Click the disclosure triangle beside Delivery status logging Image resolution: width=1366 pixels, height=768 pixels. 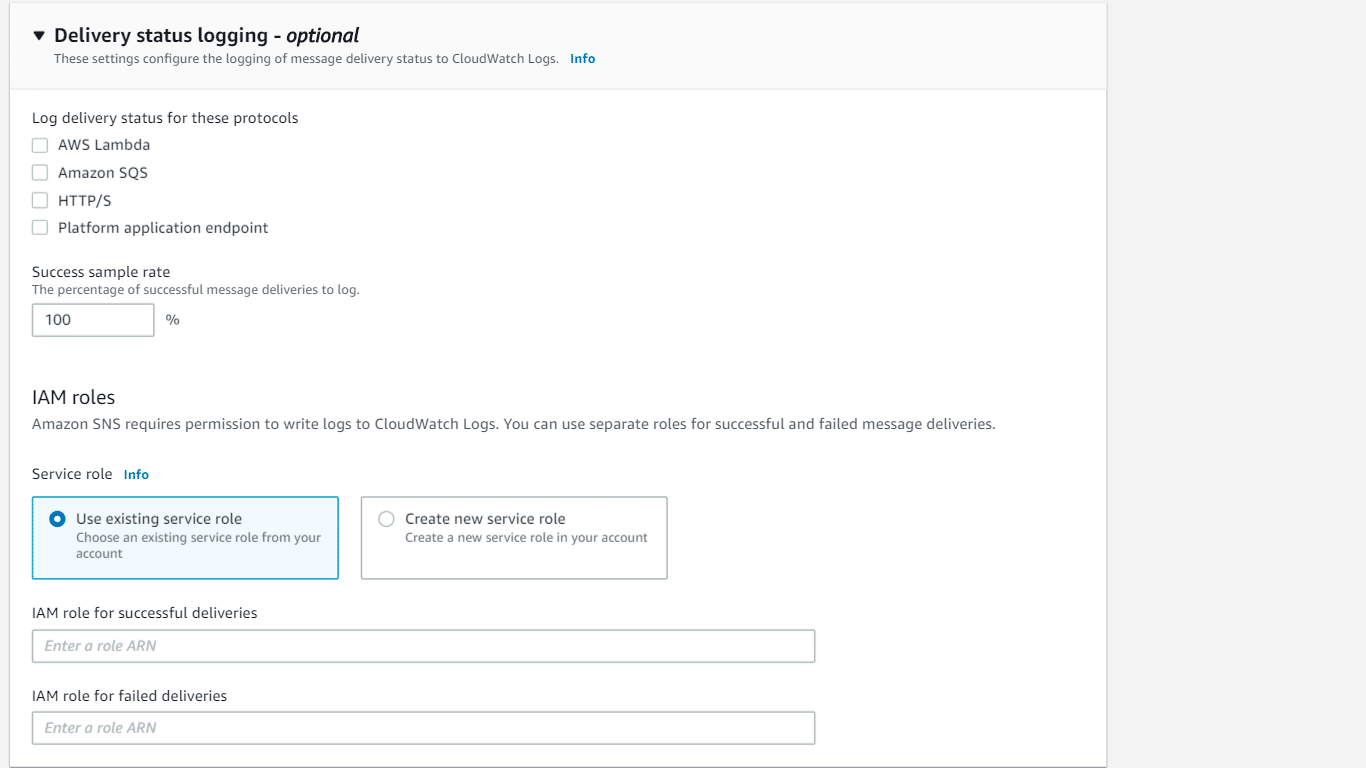pos(39,35)
